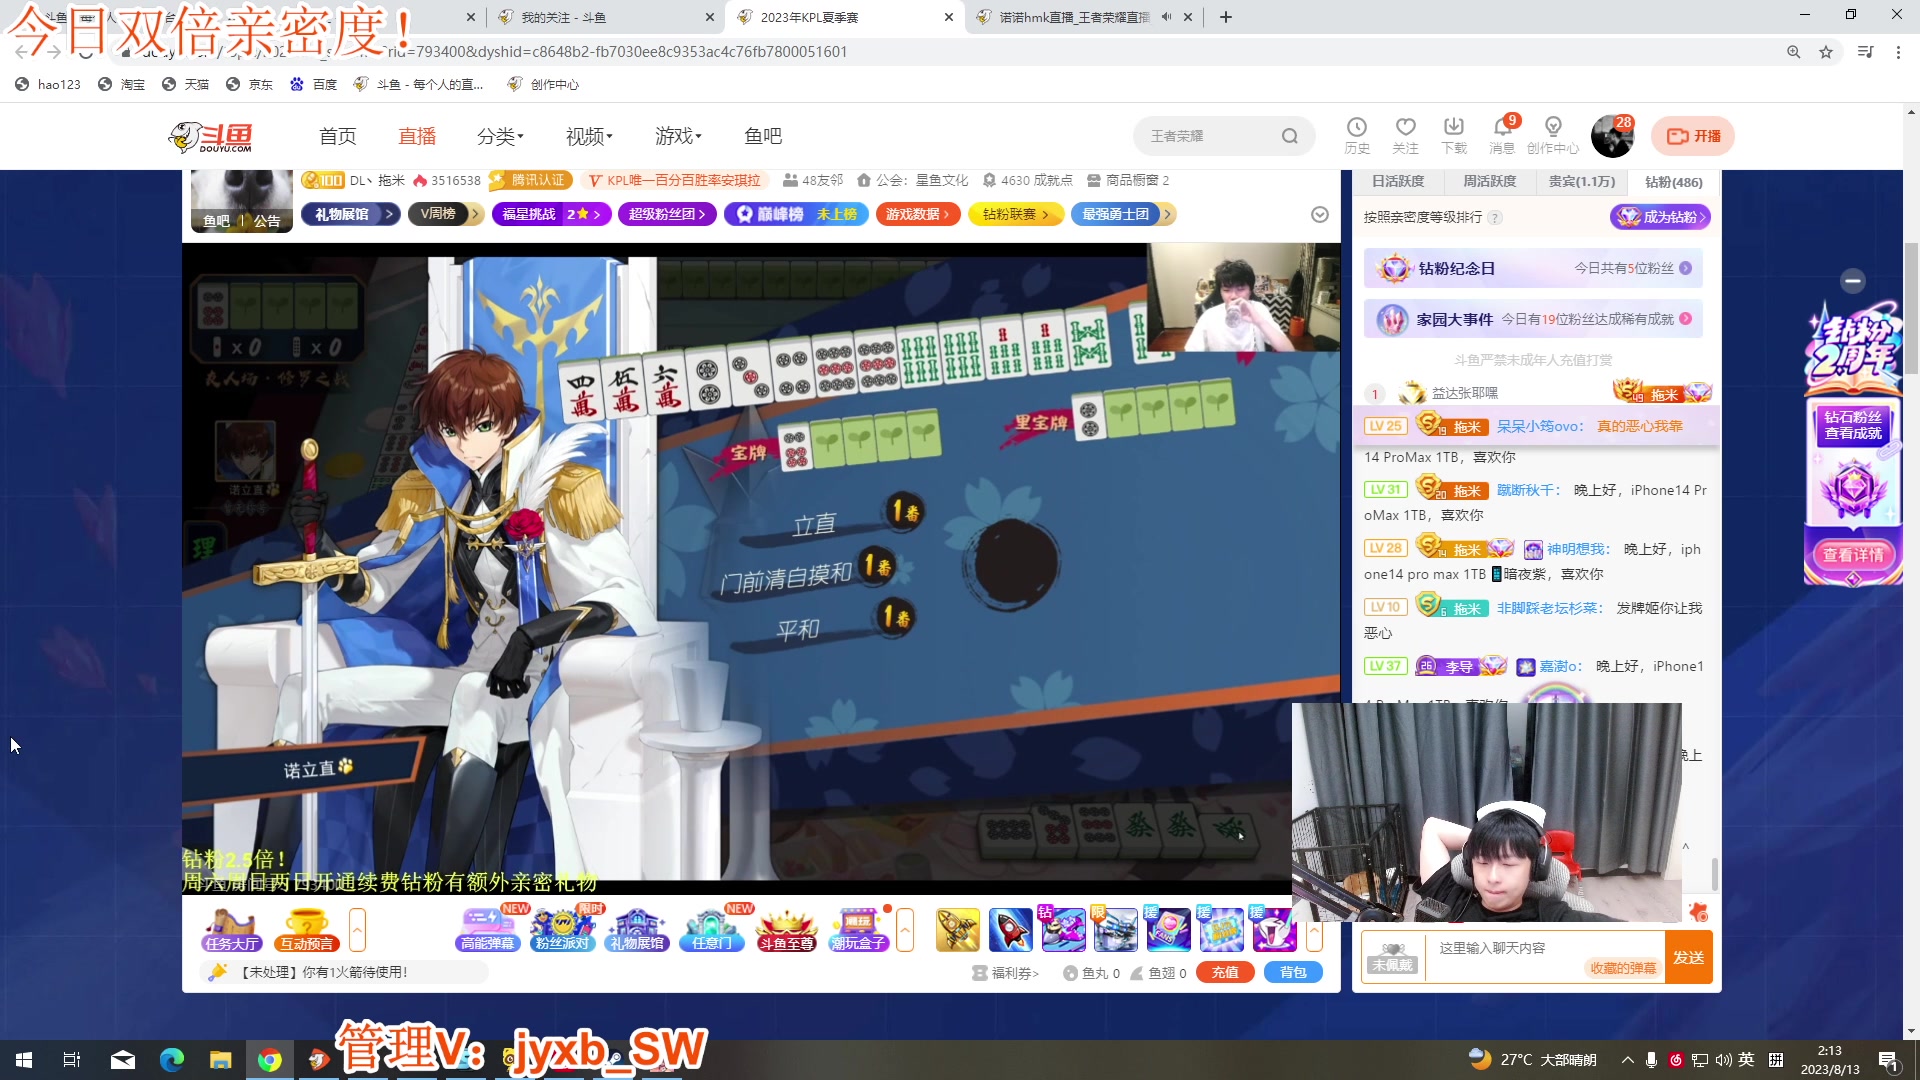The image size is (1920, 1080).
Task: Open followed channels (关注) heart icon
Action: tap(1406, 135)
